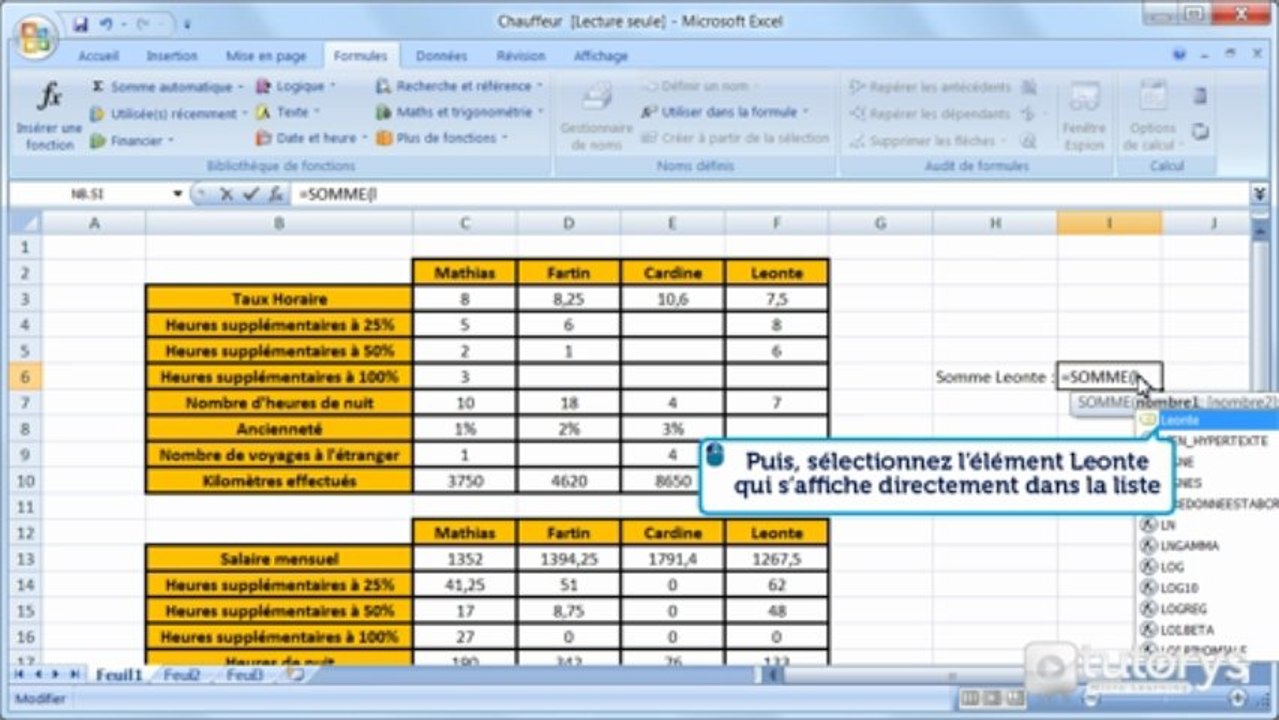Screen dimensions: 1279x720
Task: Click the Taux Horaire label cell
Action: tap(279, 298)
